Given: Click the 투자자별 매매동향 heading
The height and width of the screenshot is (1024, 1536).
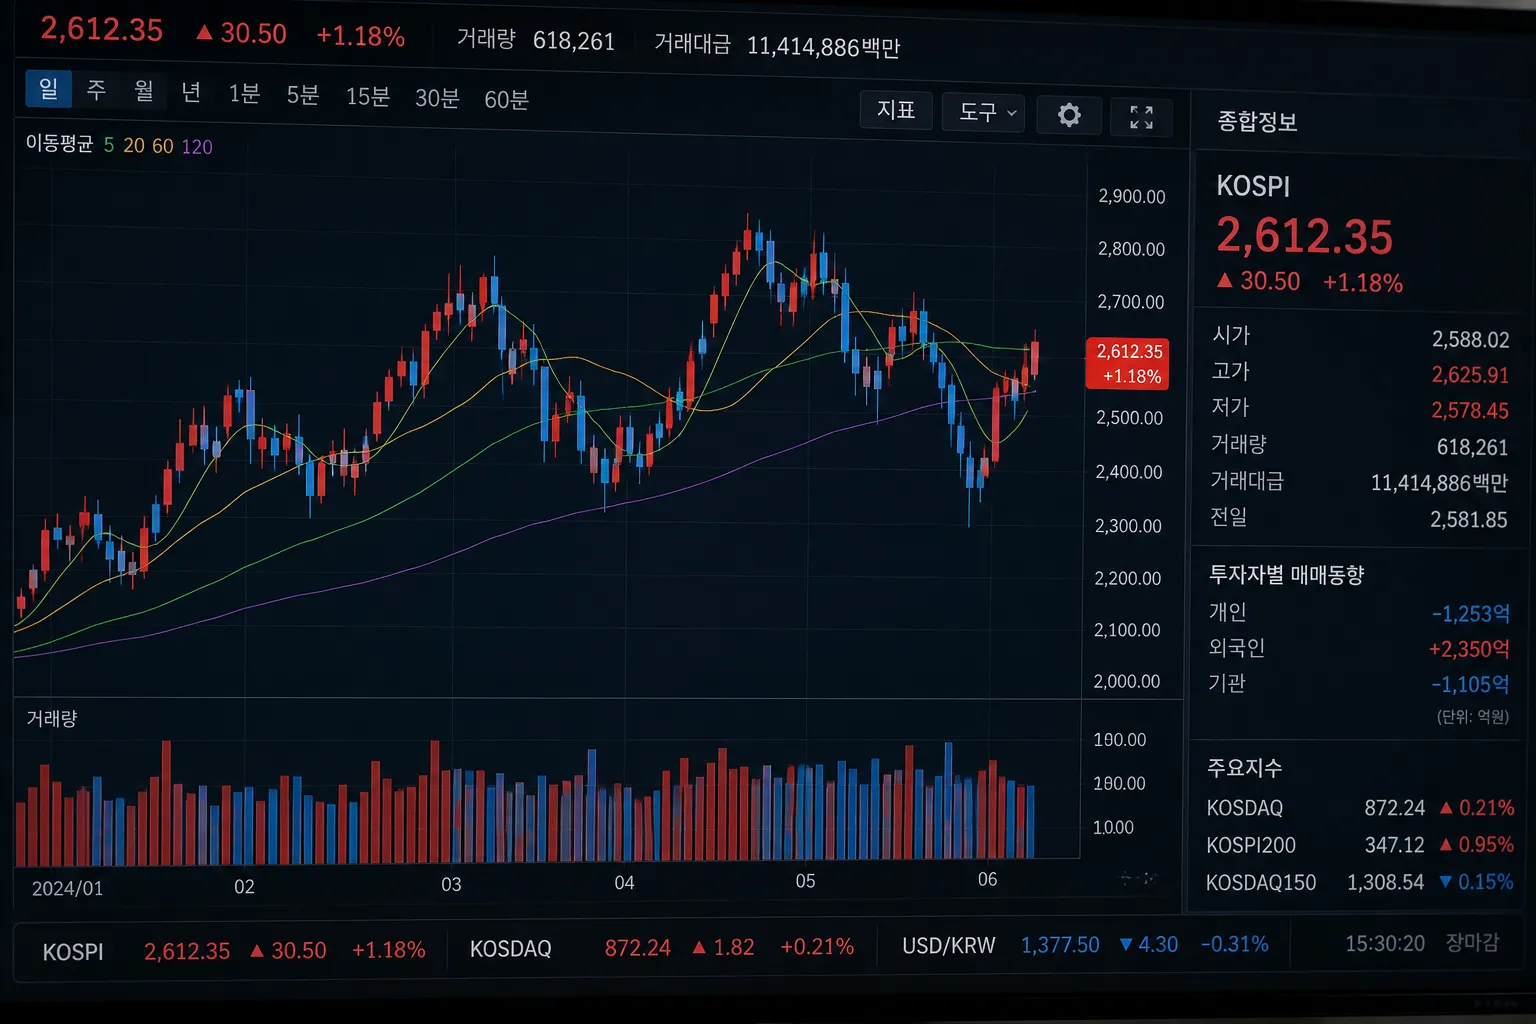Looking at the screenshot, I should click(x=1286, y=575).
